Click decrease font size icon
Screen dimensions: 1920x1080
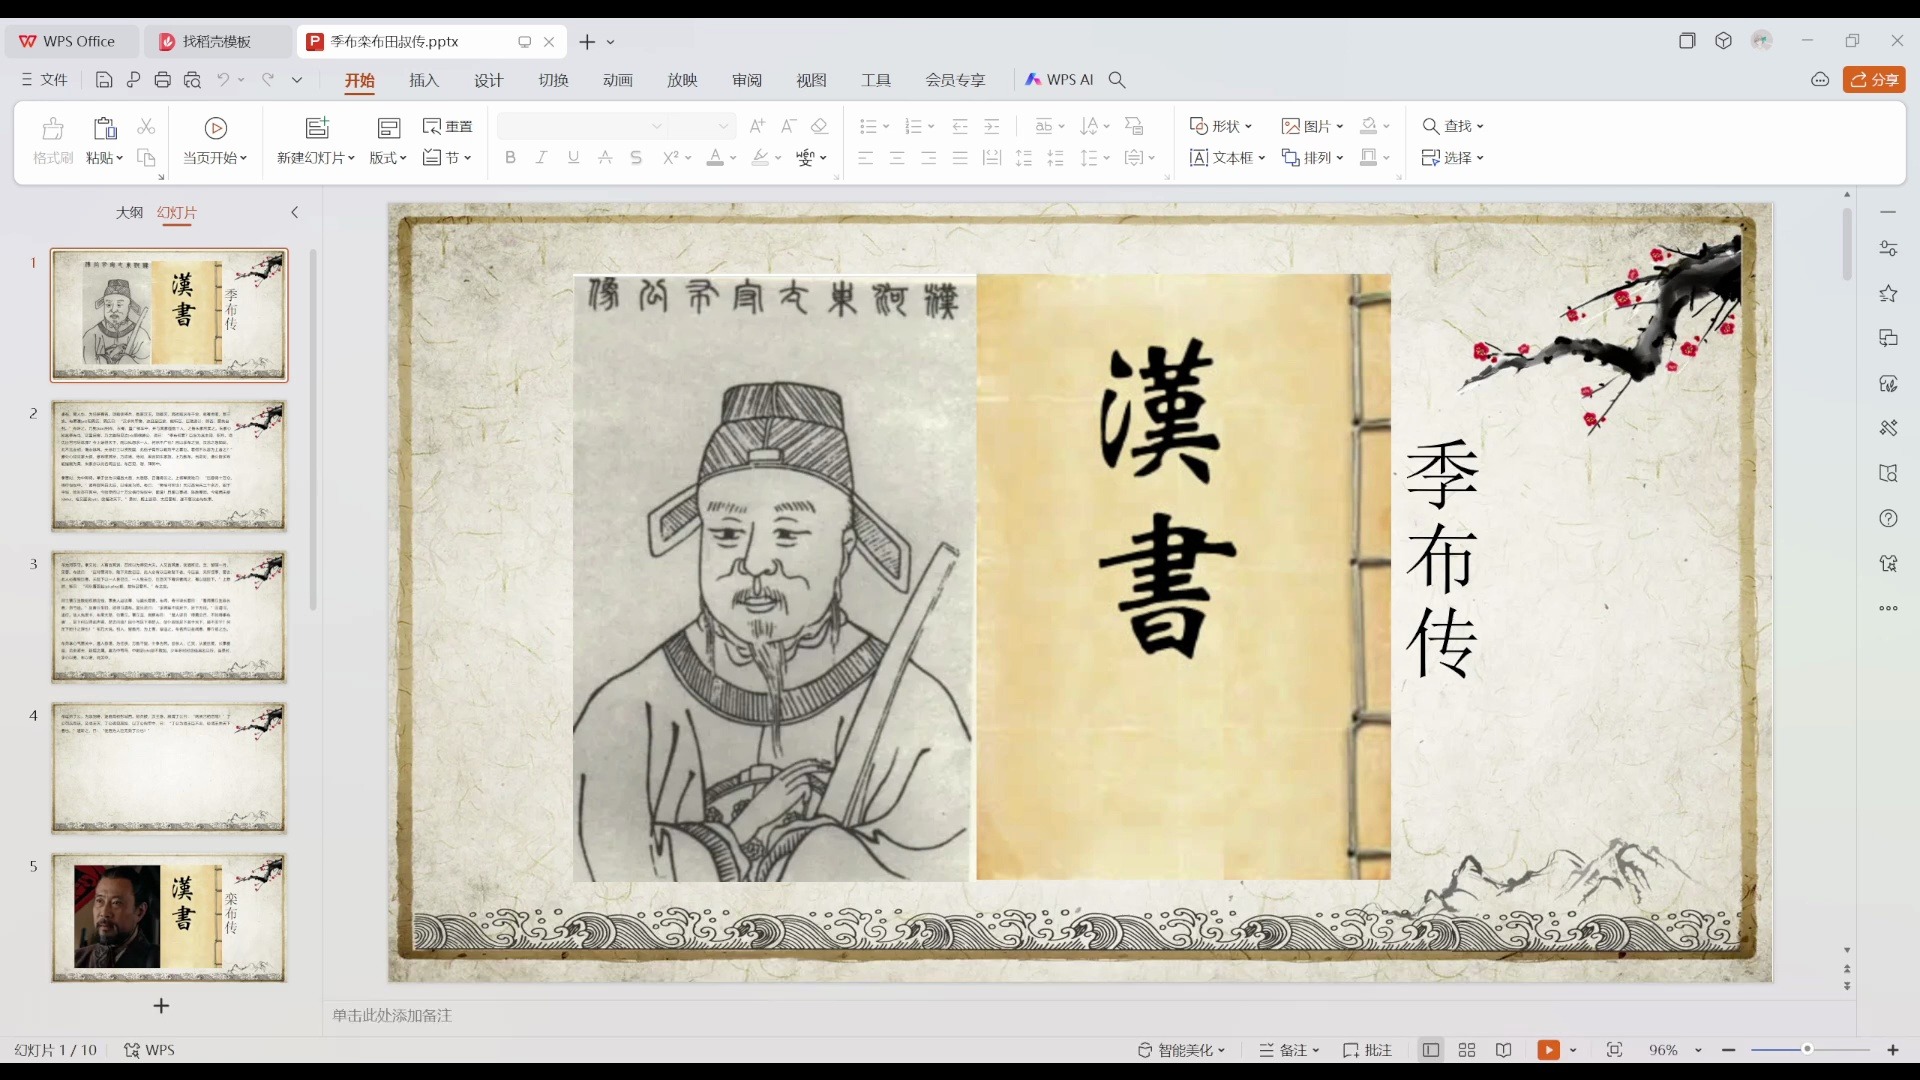click(x=788, y=126)
